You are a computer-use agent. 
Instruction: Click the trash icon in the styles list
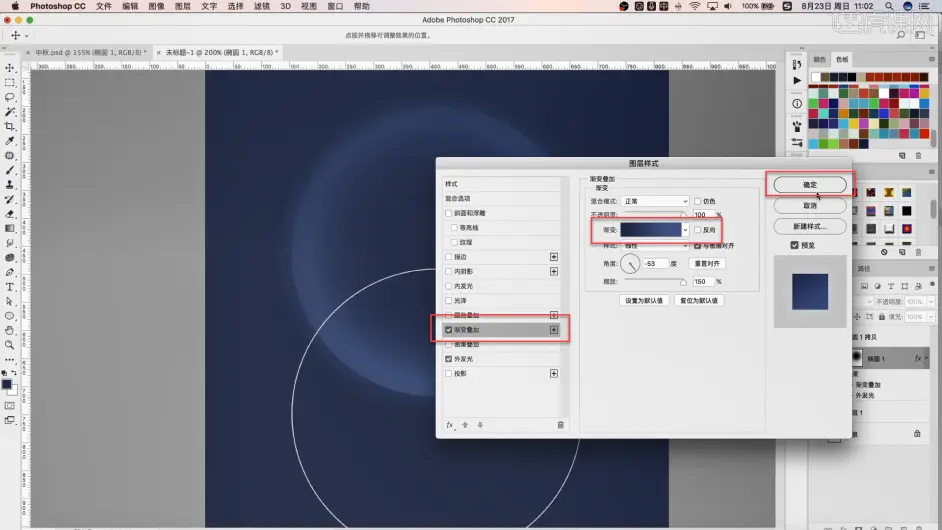[561, 425]
